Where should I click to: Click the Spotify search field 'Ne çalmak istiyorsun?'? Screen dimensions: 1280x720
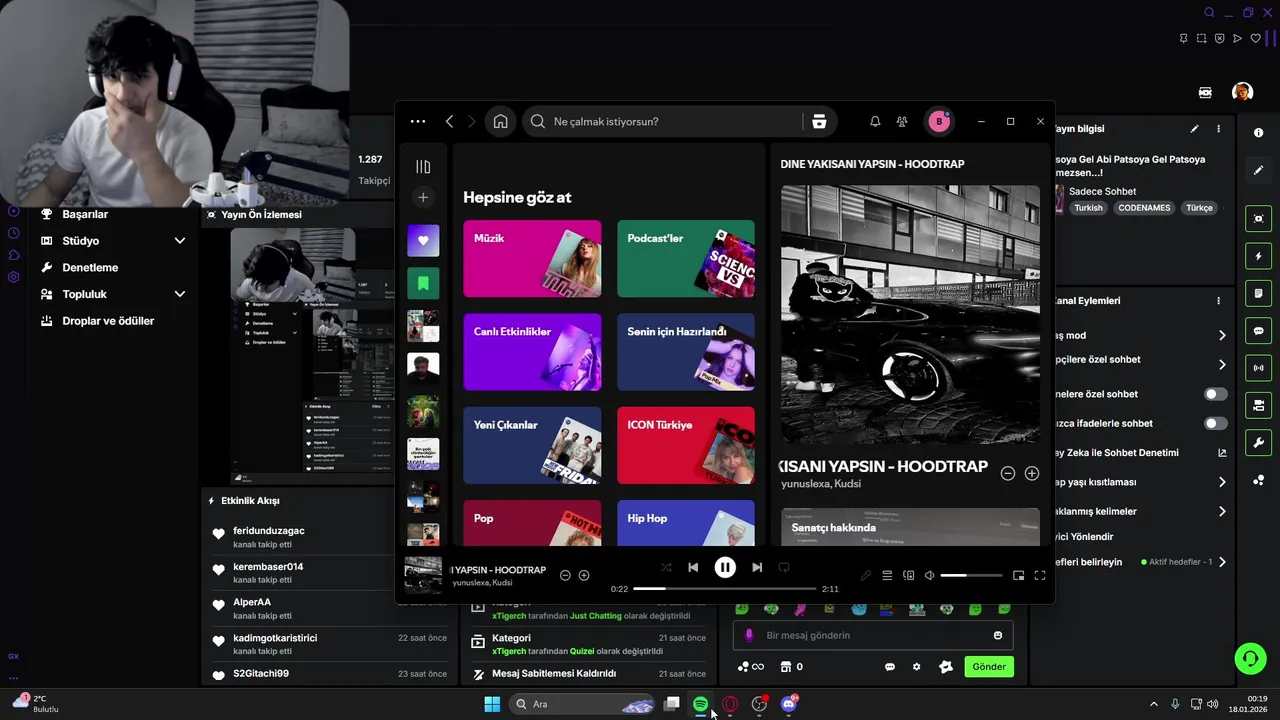pos(665,121)
